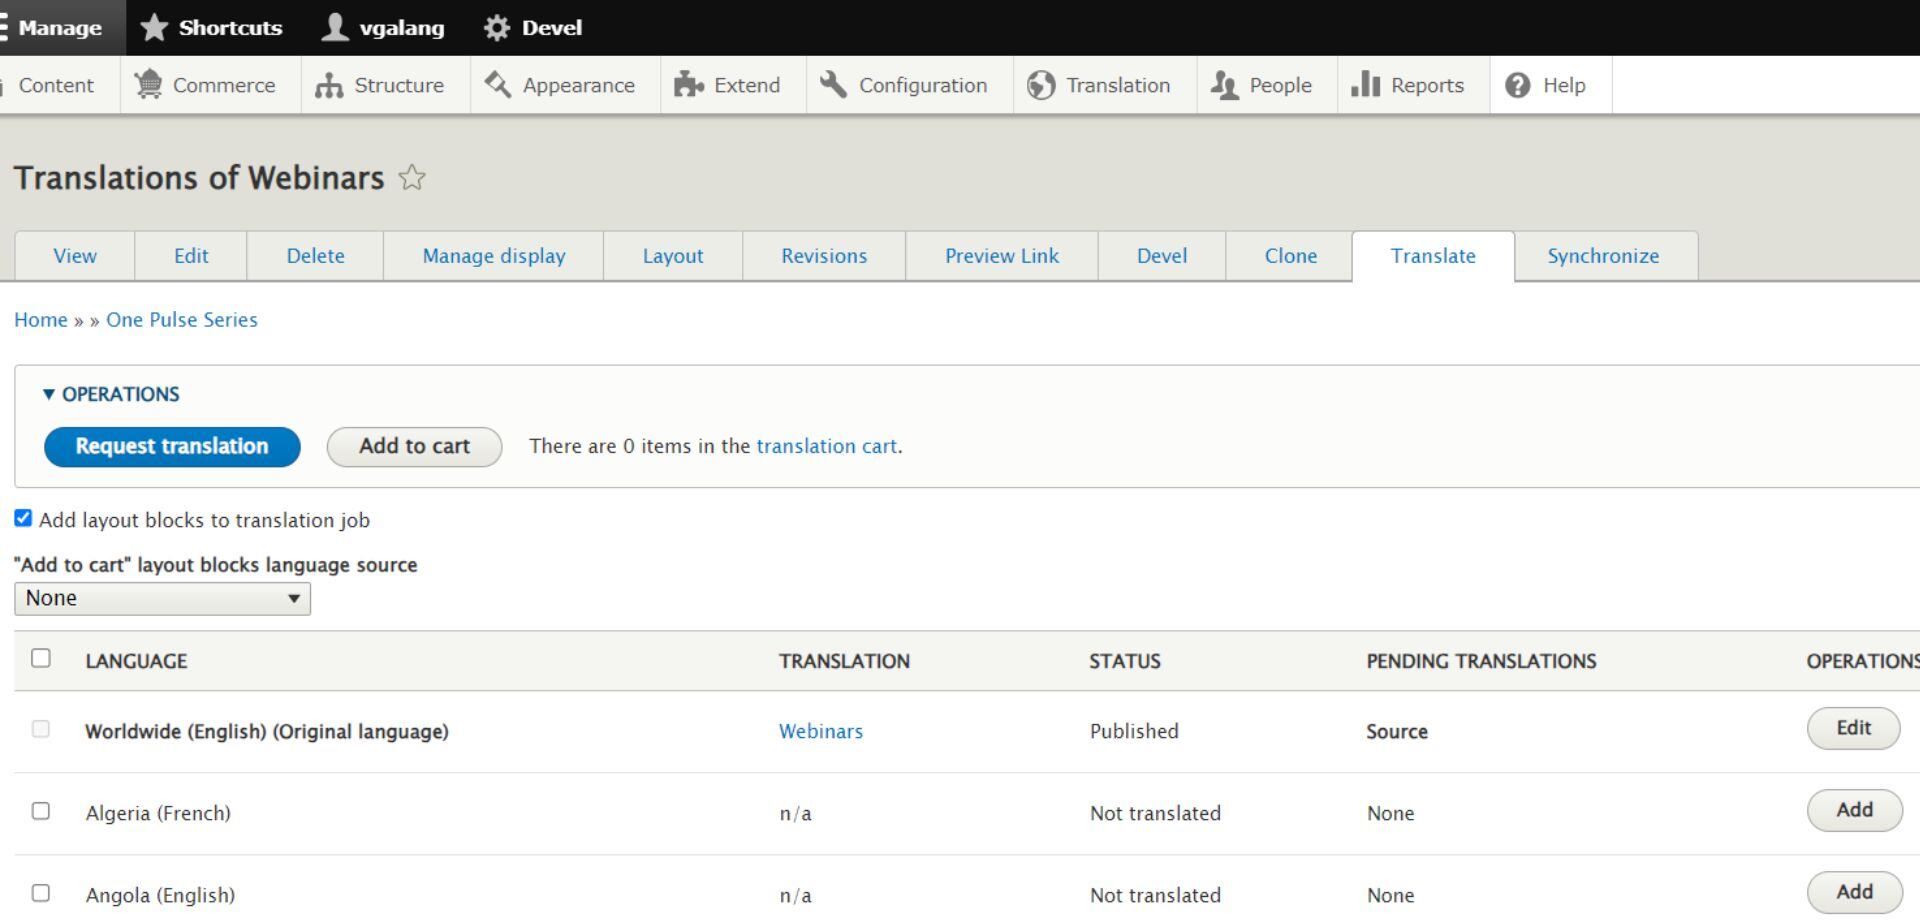Click the Commerce cart icon

(x=148, y=85)
